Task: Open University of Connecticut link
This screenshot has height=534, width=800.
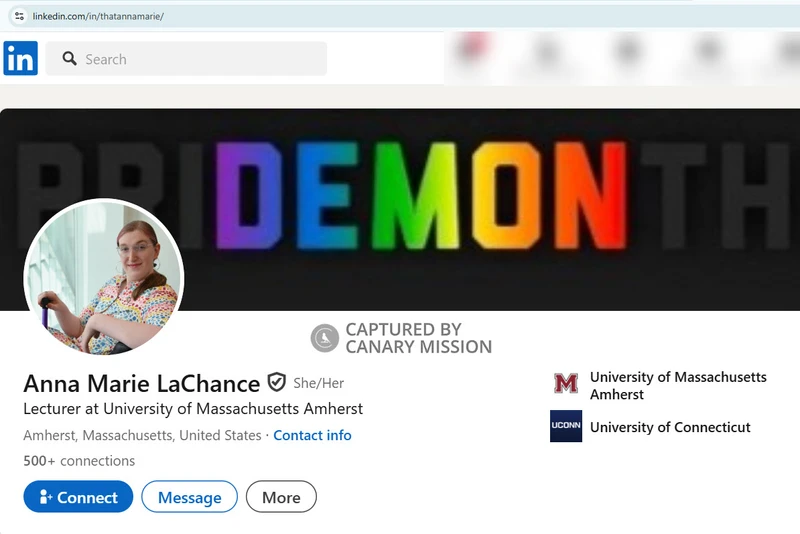Action: 670,427
